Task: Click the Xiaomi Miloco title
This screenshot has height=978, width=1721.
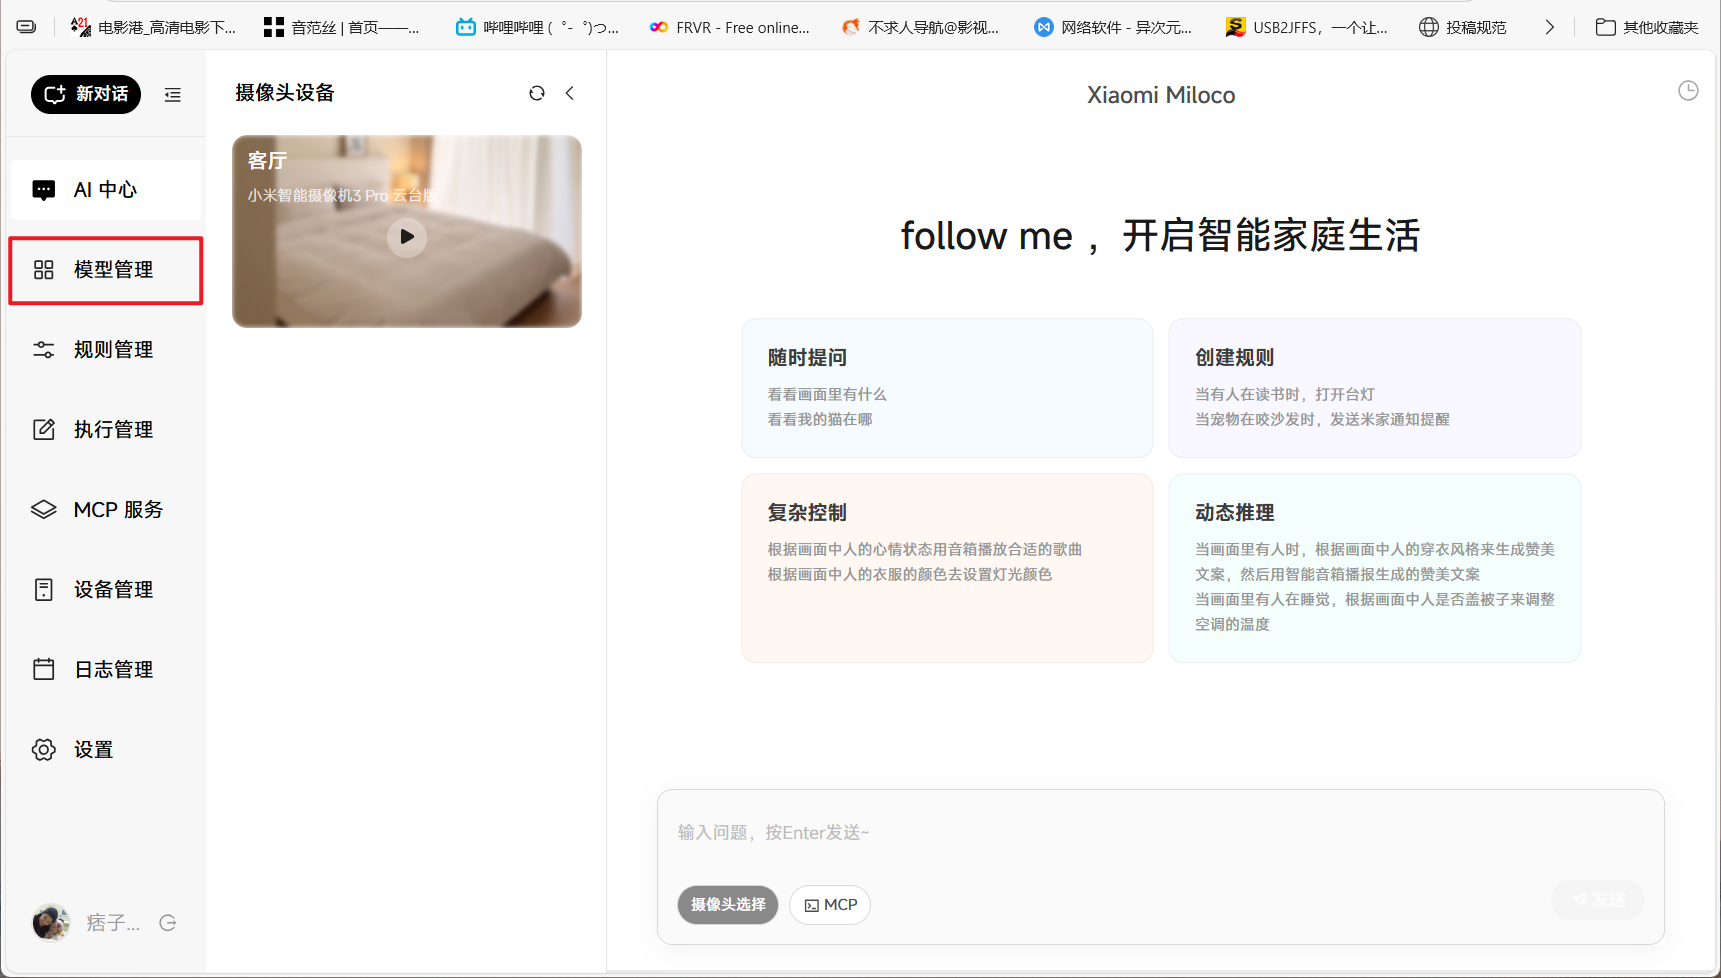Action: (x=1161, y=95)
